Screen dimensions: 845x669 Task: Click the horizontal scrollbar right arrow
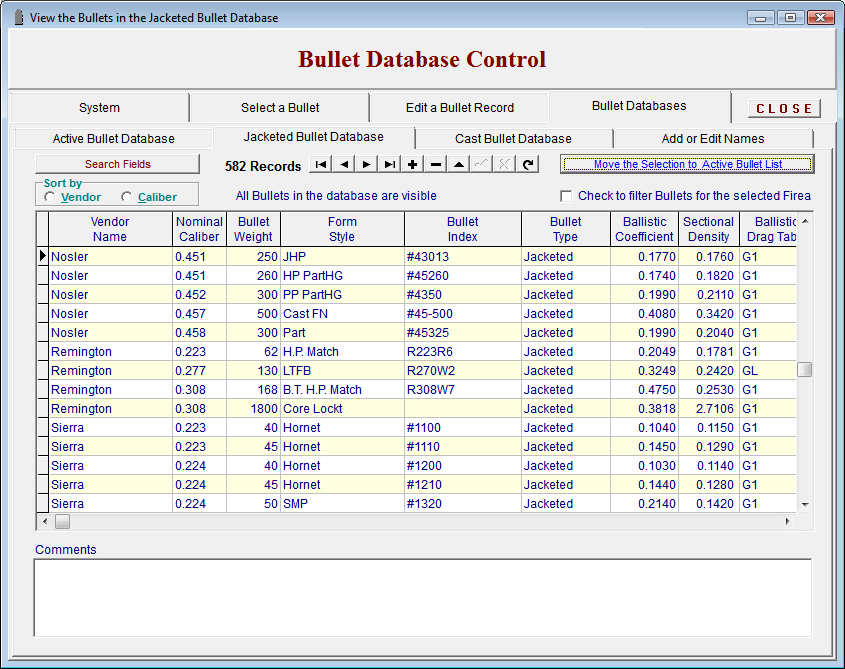(x=787, y=521)
